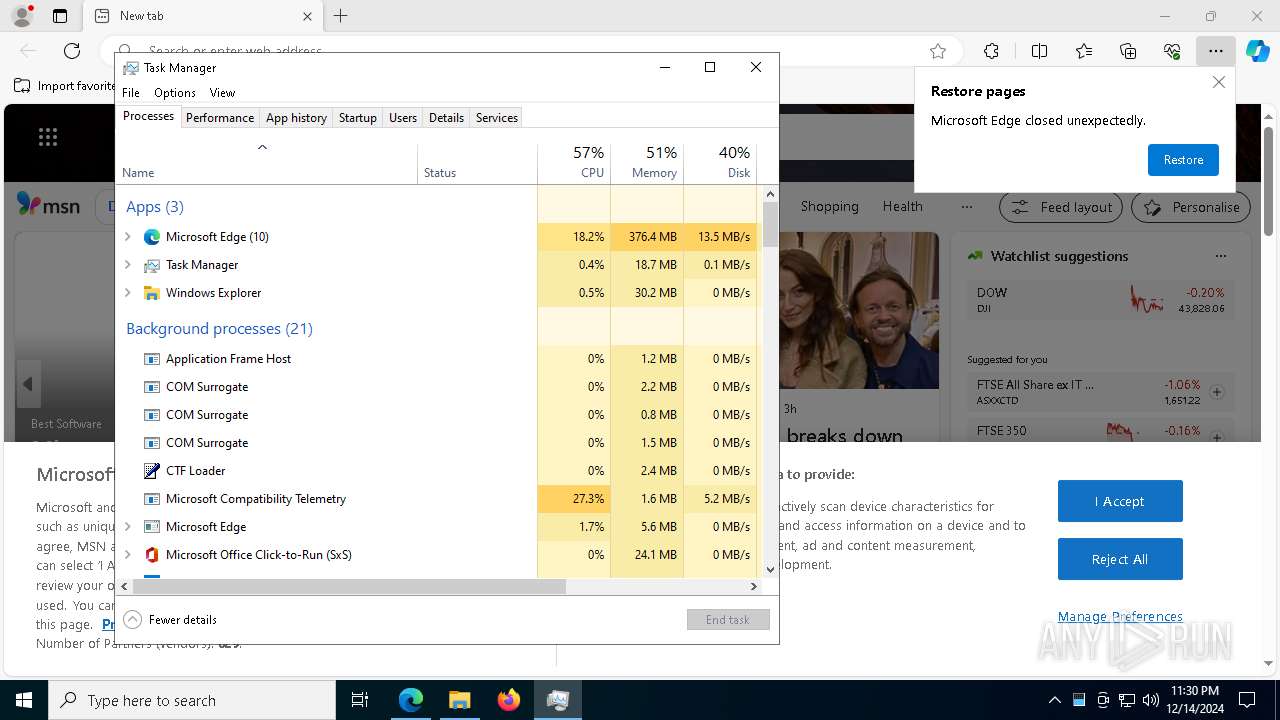Open Edge Settings and more ellipsis
Image resolution: width=1280 pixels, height=720 pixels.
pos(1215,51)
